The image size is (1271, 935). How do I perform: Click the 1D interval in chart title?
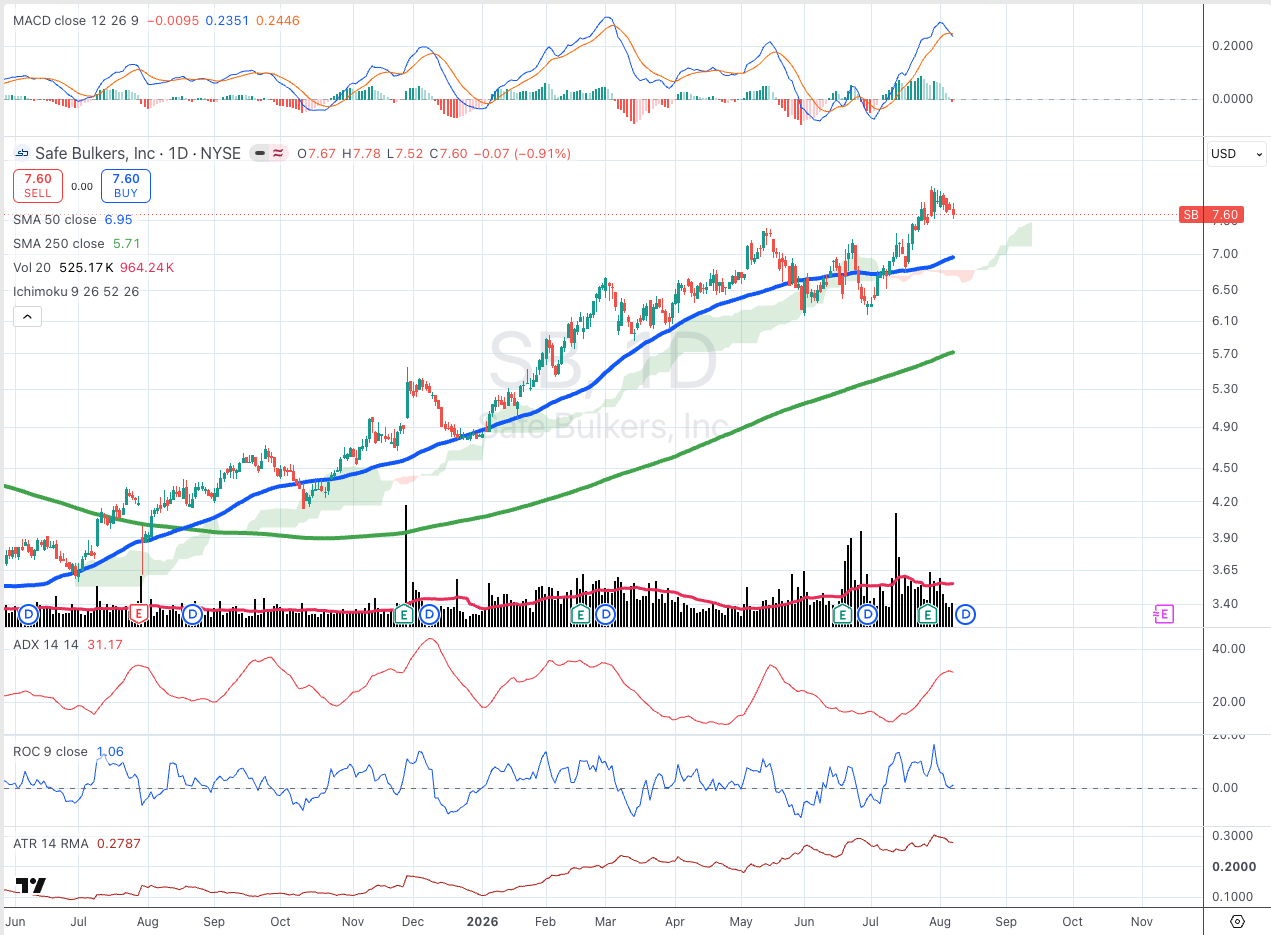(x=177, y=153)
